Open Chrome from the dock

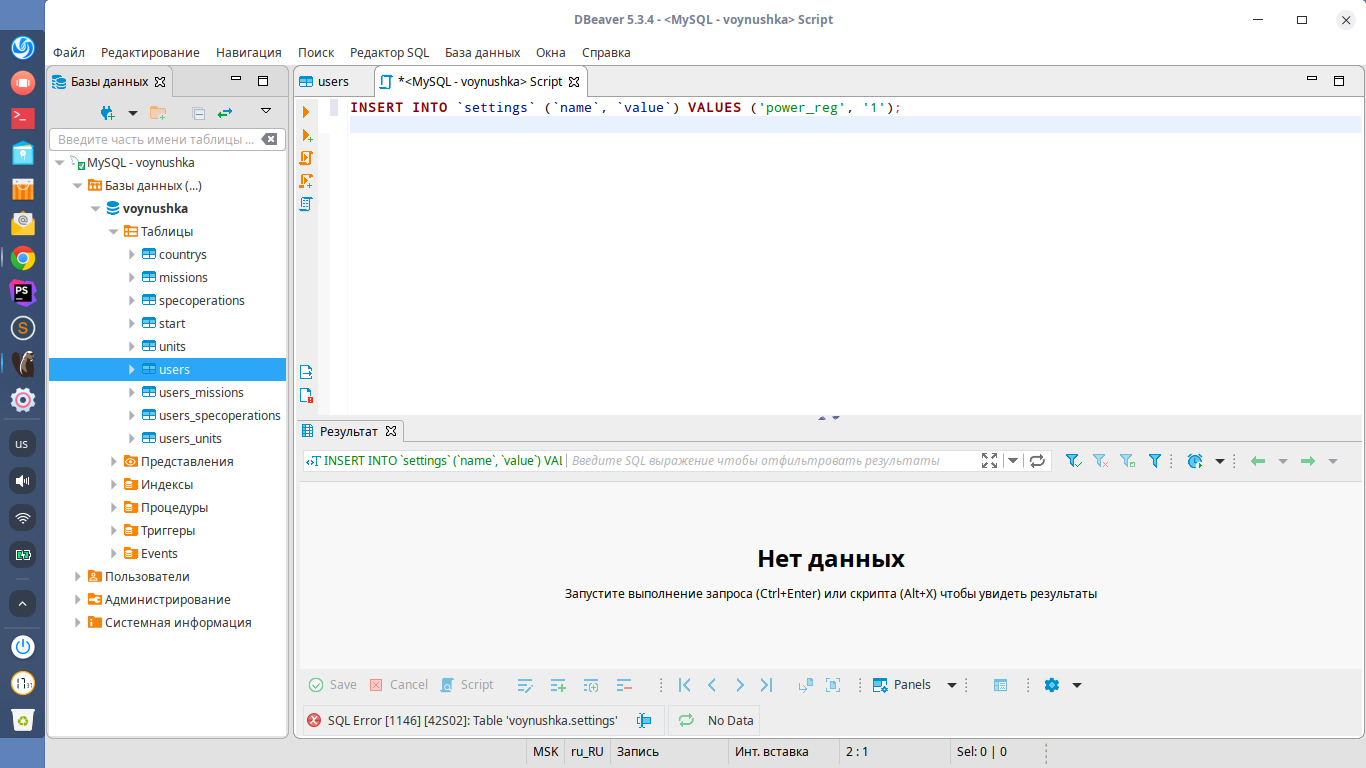click(x=23, y=259)
